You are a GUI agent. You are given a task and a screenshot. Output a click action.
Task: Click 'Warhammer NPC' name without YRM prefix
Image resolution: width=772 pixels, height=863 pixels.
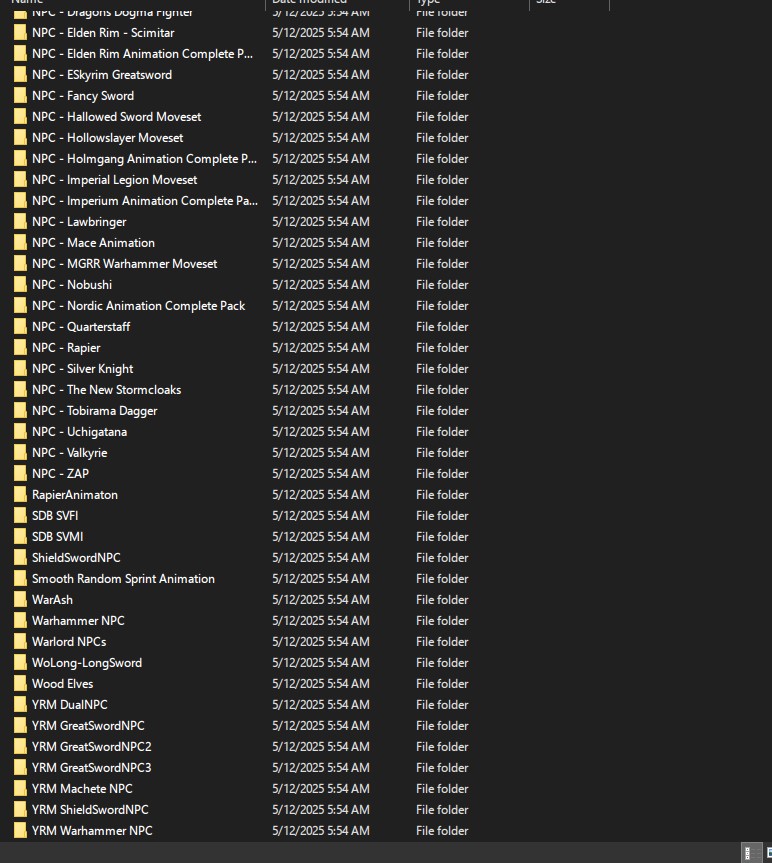point(78,621)
